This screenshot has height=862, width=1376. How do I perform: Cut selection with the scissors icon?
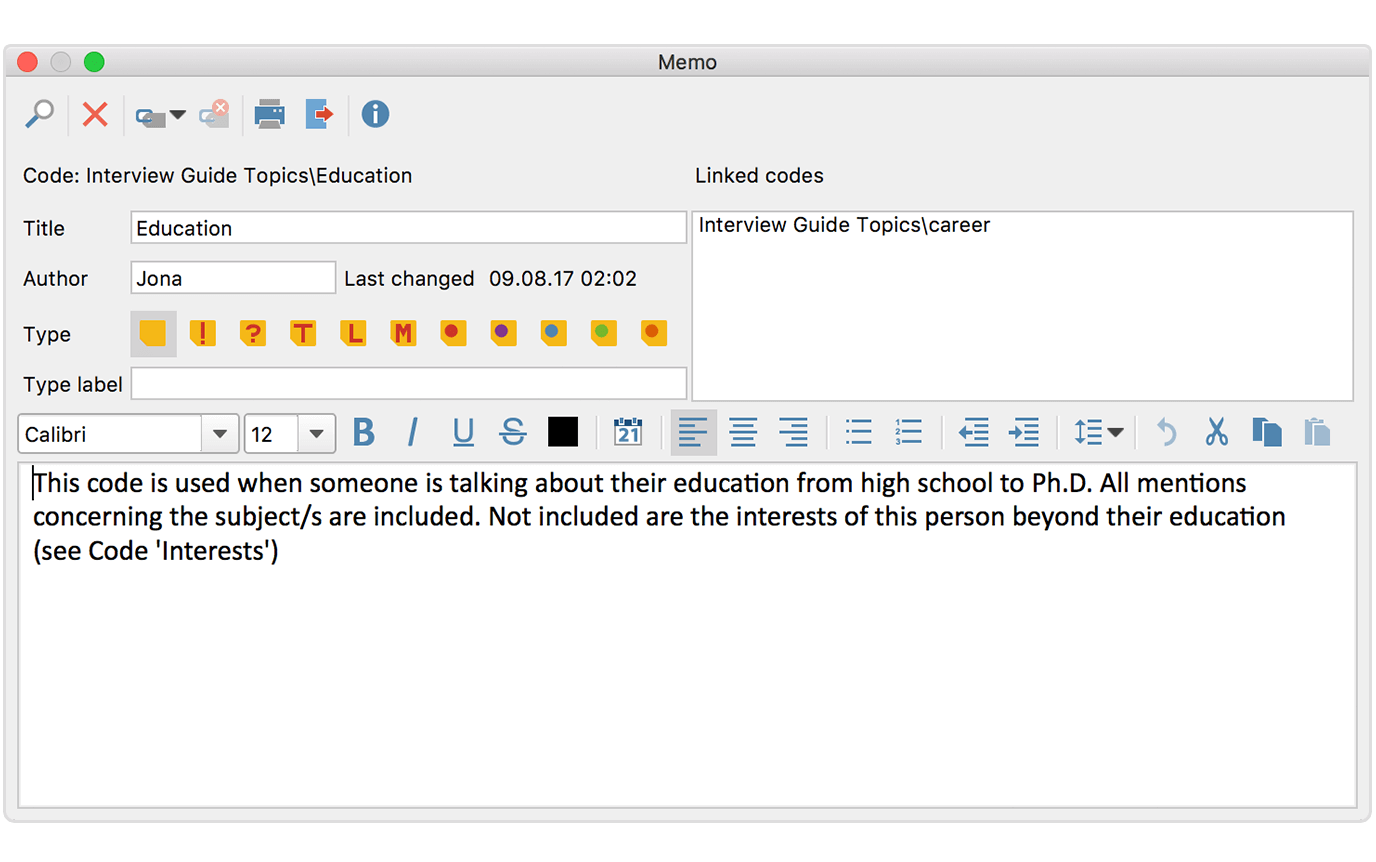[x=1216, y=433]
